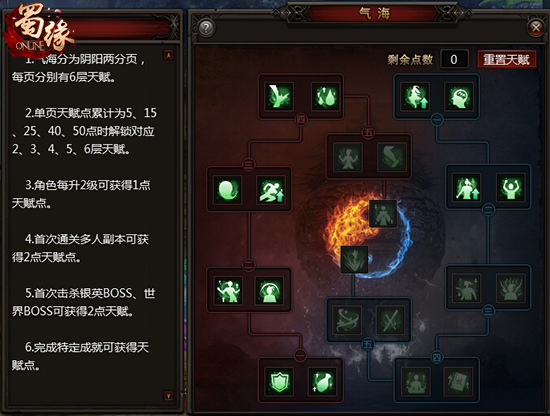Select the green shield talent icon
Screen dimensions: 550x416
click(x=279, y=381)
